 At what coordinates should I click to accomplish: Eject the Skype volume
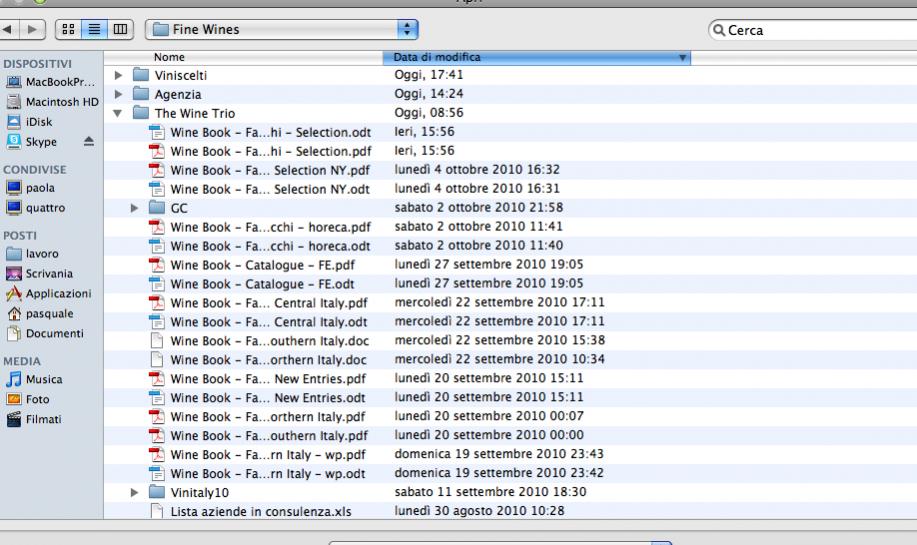(x=88, y=141)
